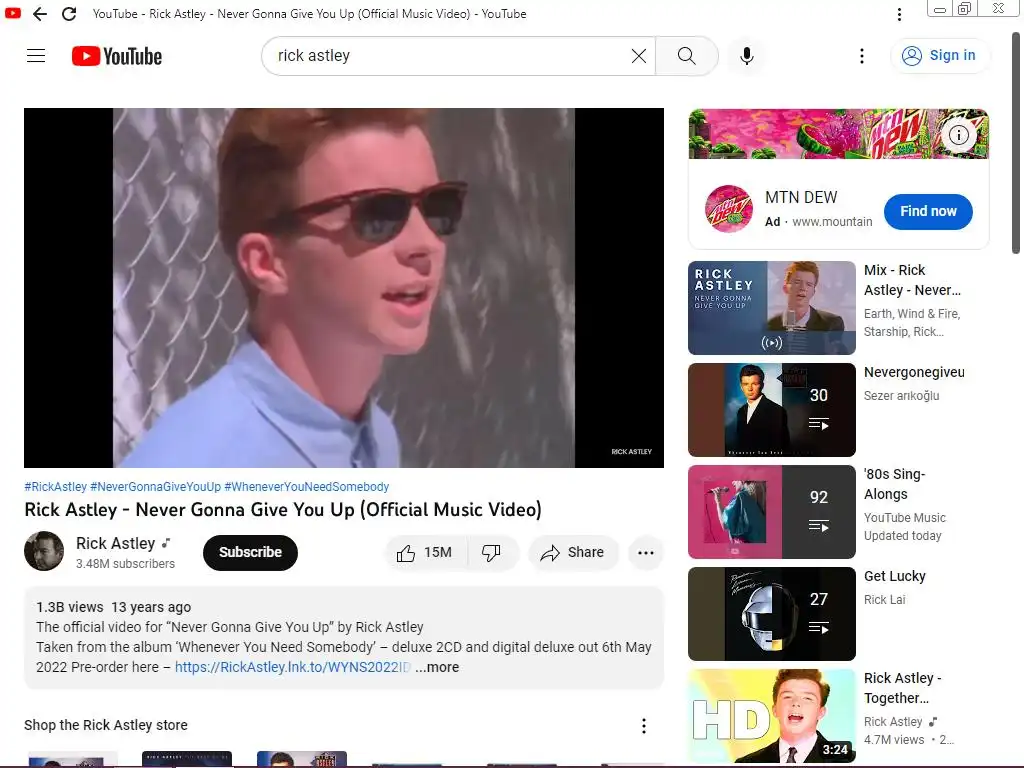Screen dimensions: 1024x768
Task: Open Nevergonegiveu playlist thumbnail
Action: 772,409
